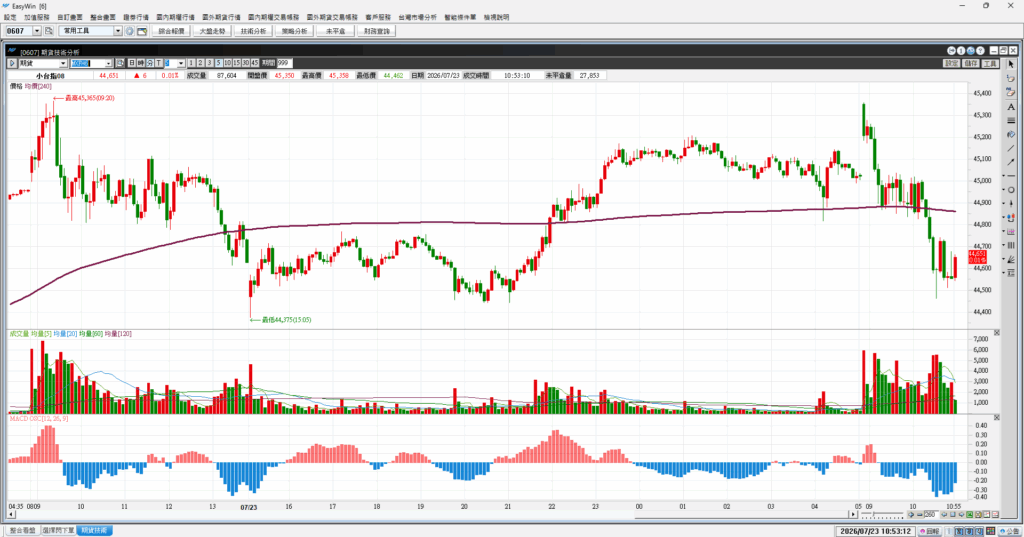Select the circle shape drawing tool

(x=1011, y=189)
